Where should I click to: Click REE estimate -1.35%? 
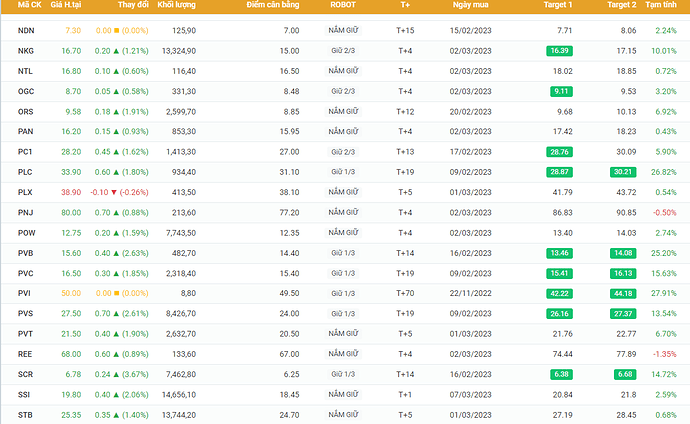(664, 354)
